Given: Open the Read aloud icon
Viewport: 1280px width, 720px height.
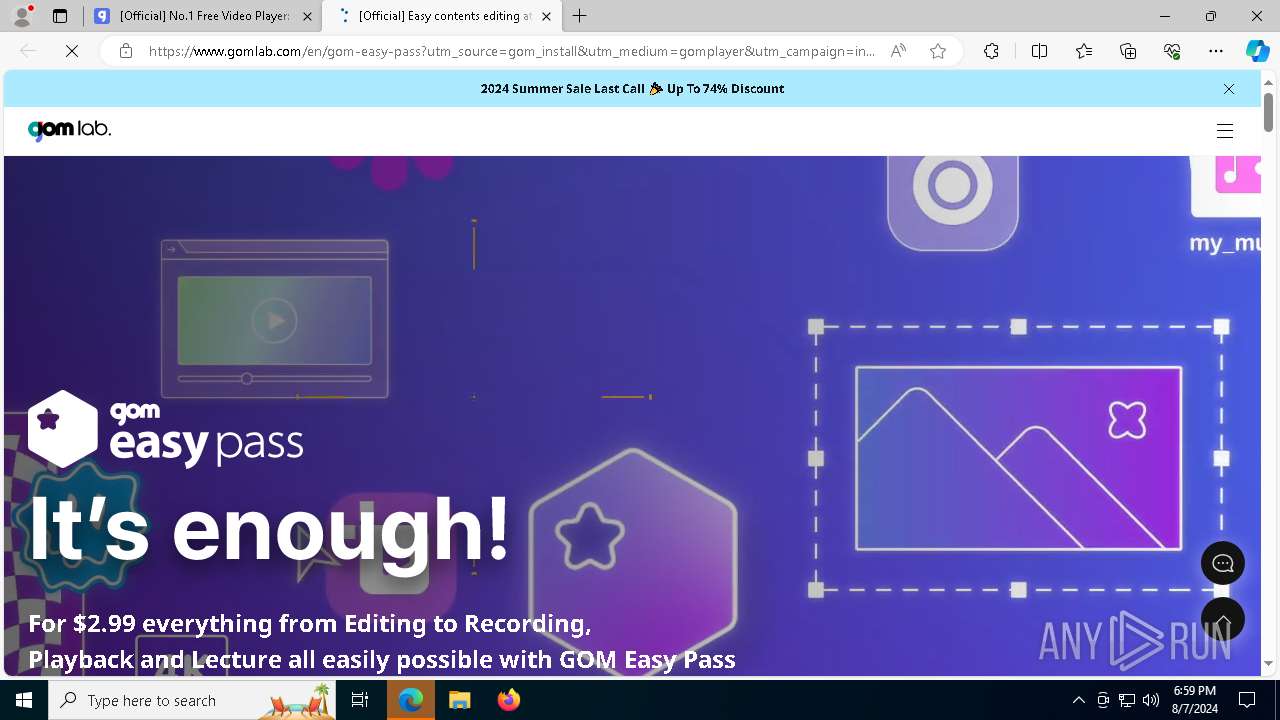Looking at the screenshot, I should coord(898,51).
